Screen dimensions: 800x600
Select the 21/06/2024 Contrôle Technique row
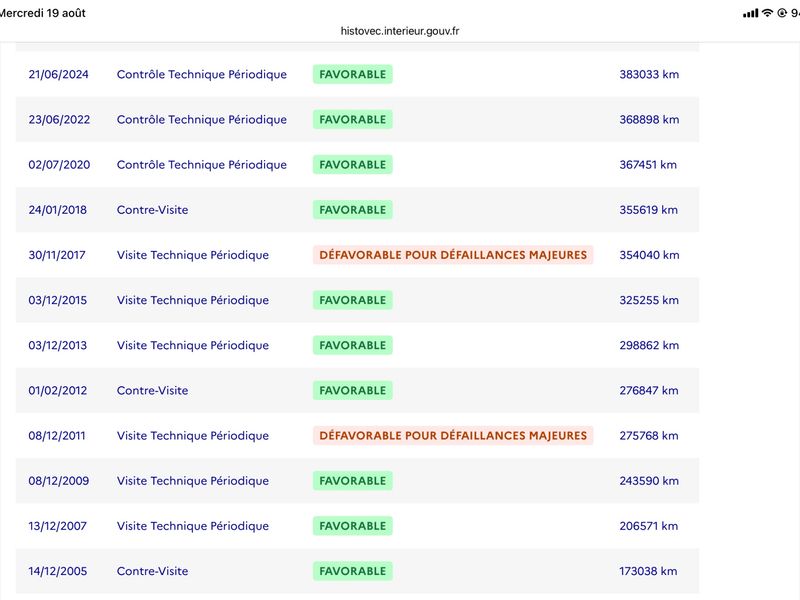click(x=357, y=74)
